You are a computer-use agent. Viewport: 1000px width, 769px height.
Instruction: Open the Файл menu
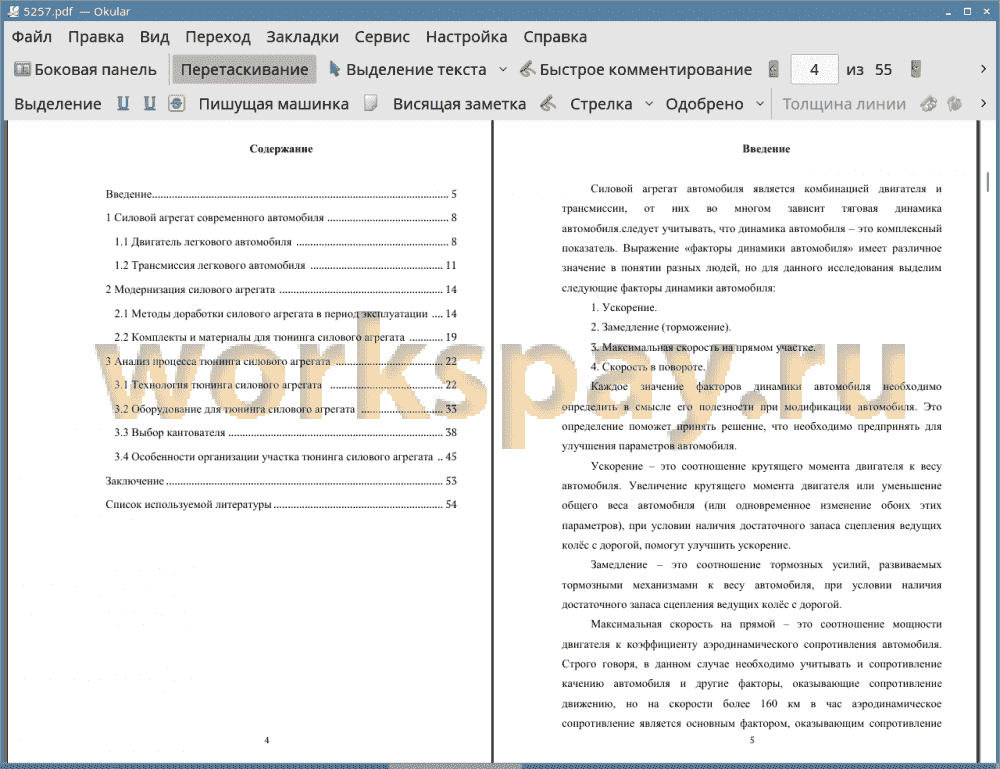[x=32, y=37]
